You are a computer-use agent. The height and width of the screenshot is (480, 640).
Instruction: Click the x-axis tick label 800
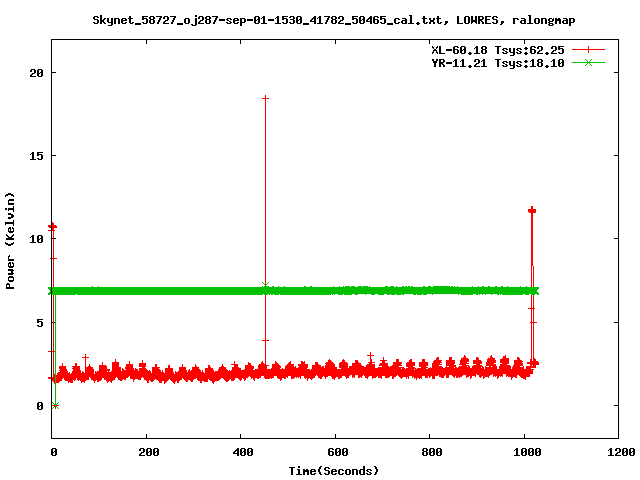[432, 452]
